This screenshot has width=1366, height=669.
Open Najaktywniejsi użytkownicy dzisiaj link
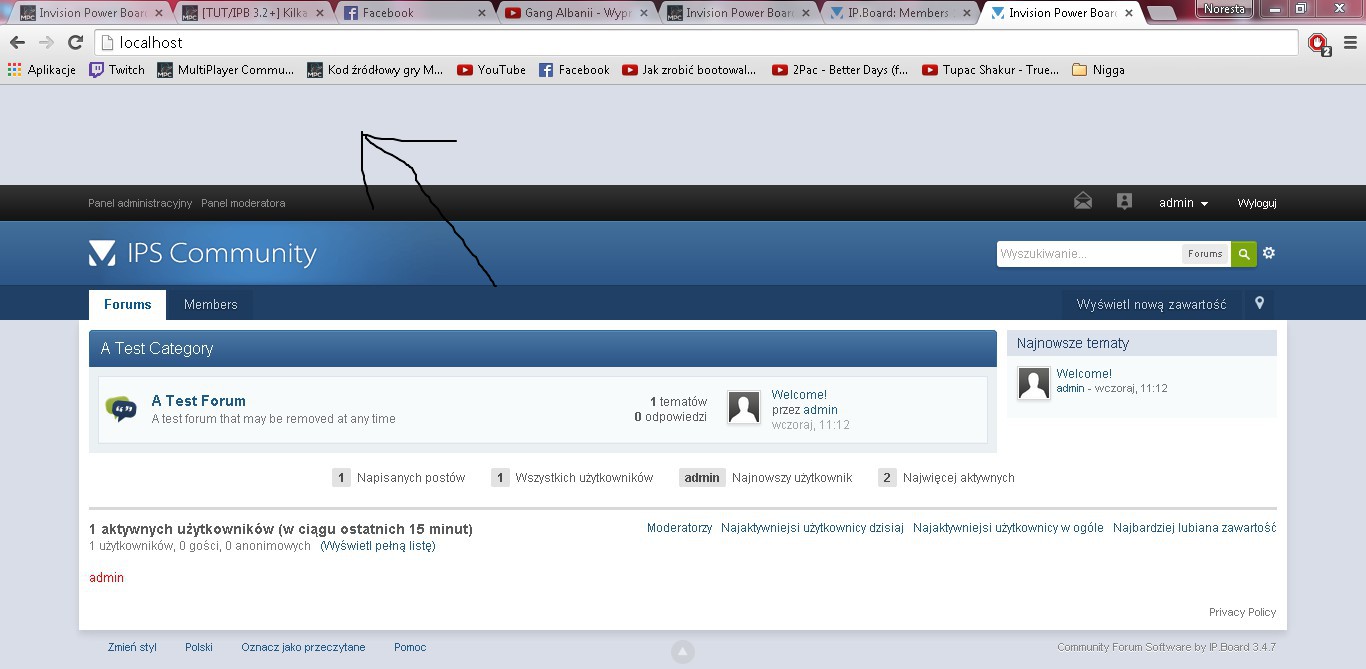812,528
